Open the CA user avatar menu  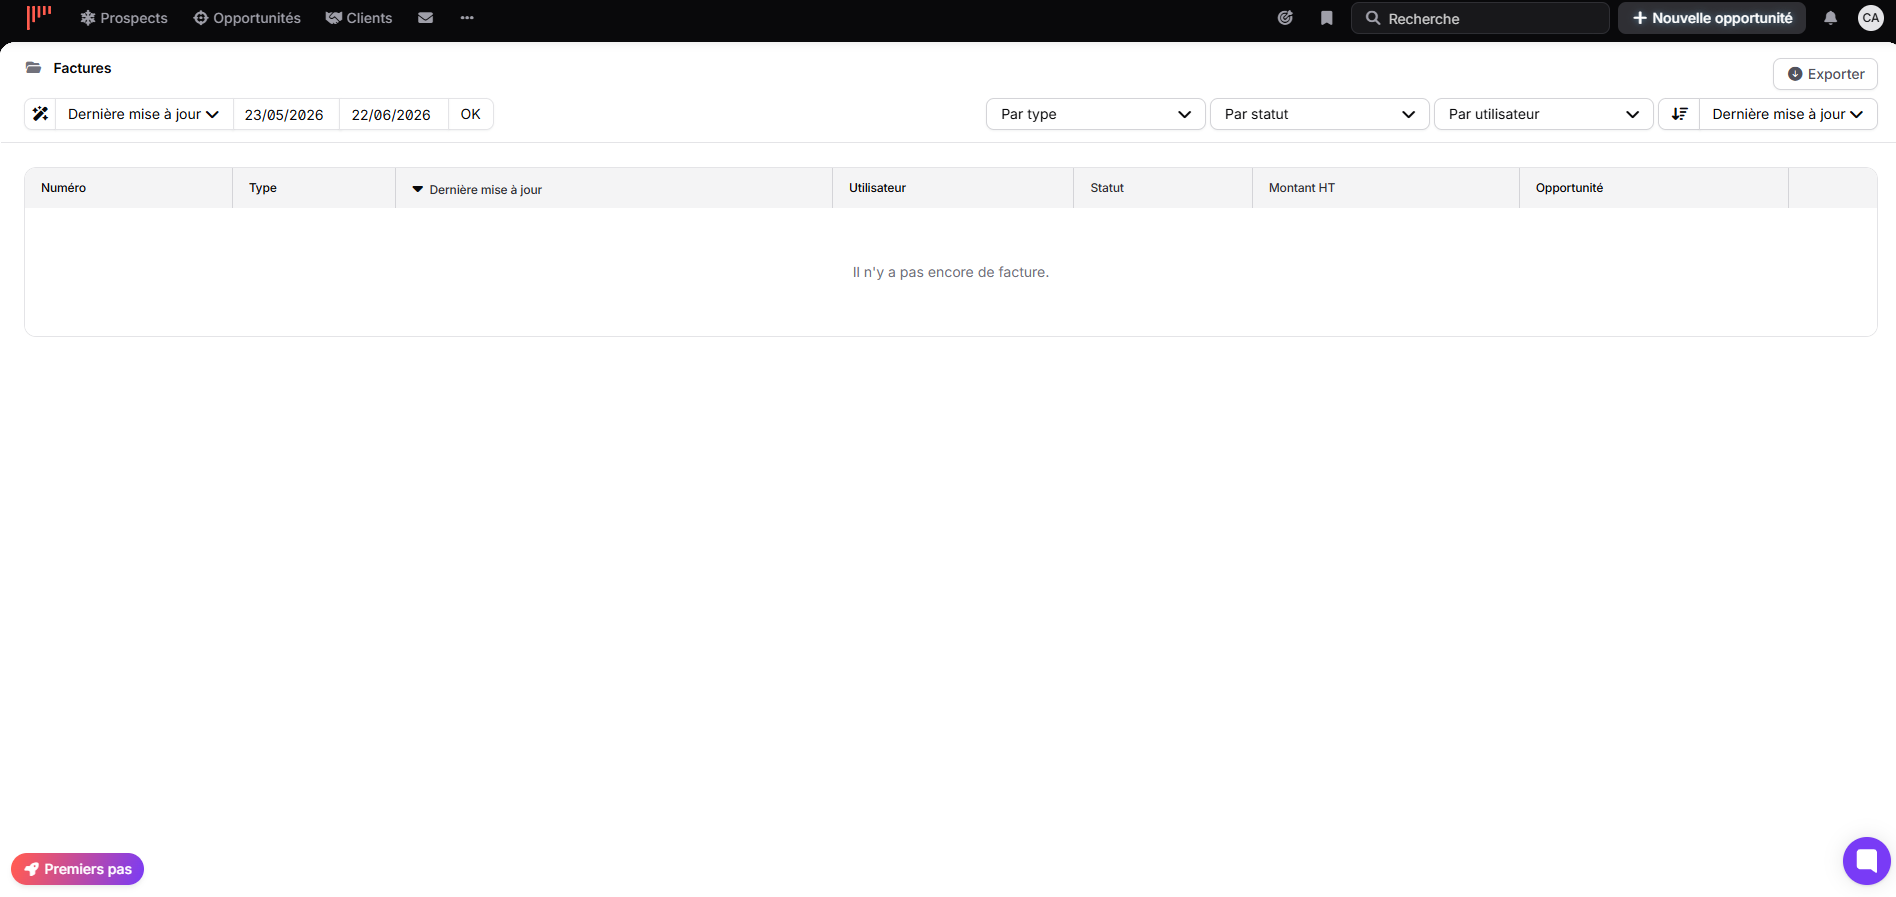pyautogui.click(x=1871, y=18)
